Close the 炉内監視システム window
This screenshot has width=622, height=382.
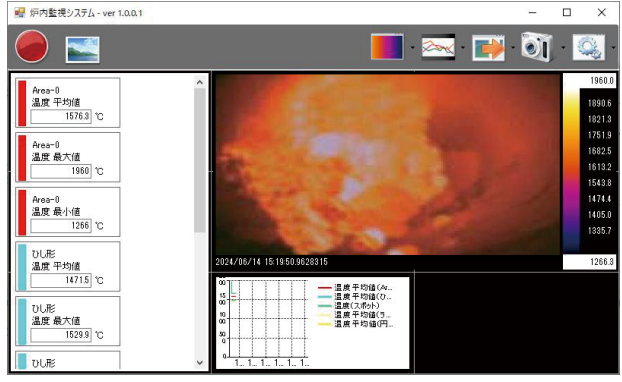(601, 13)
